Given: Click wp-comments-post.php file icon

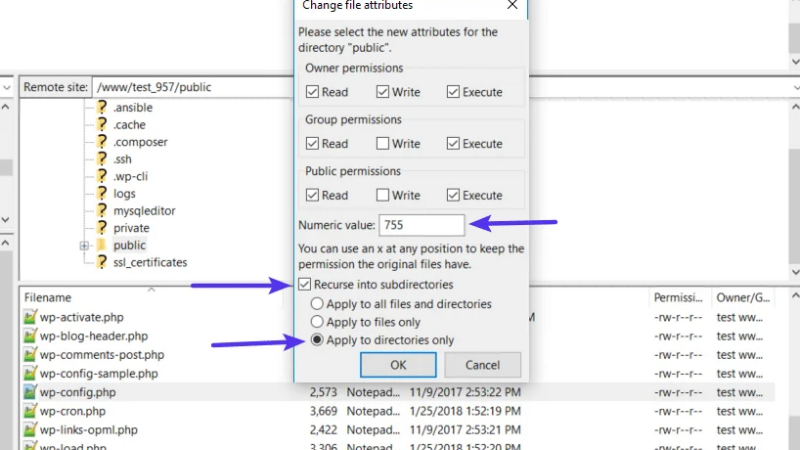Looking at the screenshot, I should pyautogui.click(x=30, y=355).
